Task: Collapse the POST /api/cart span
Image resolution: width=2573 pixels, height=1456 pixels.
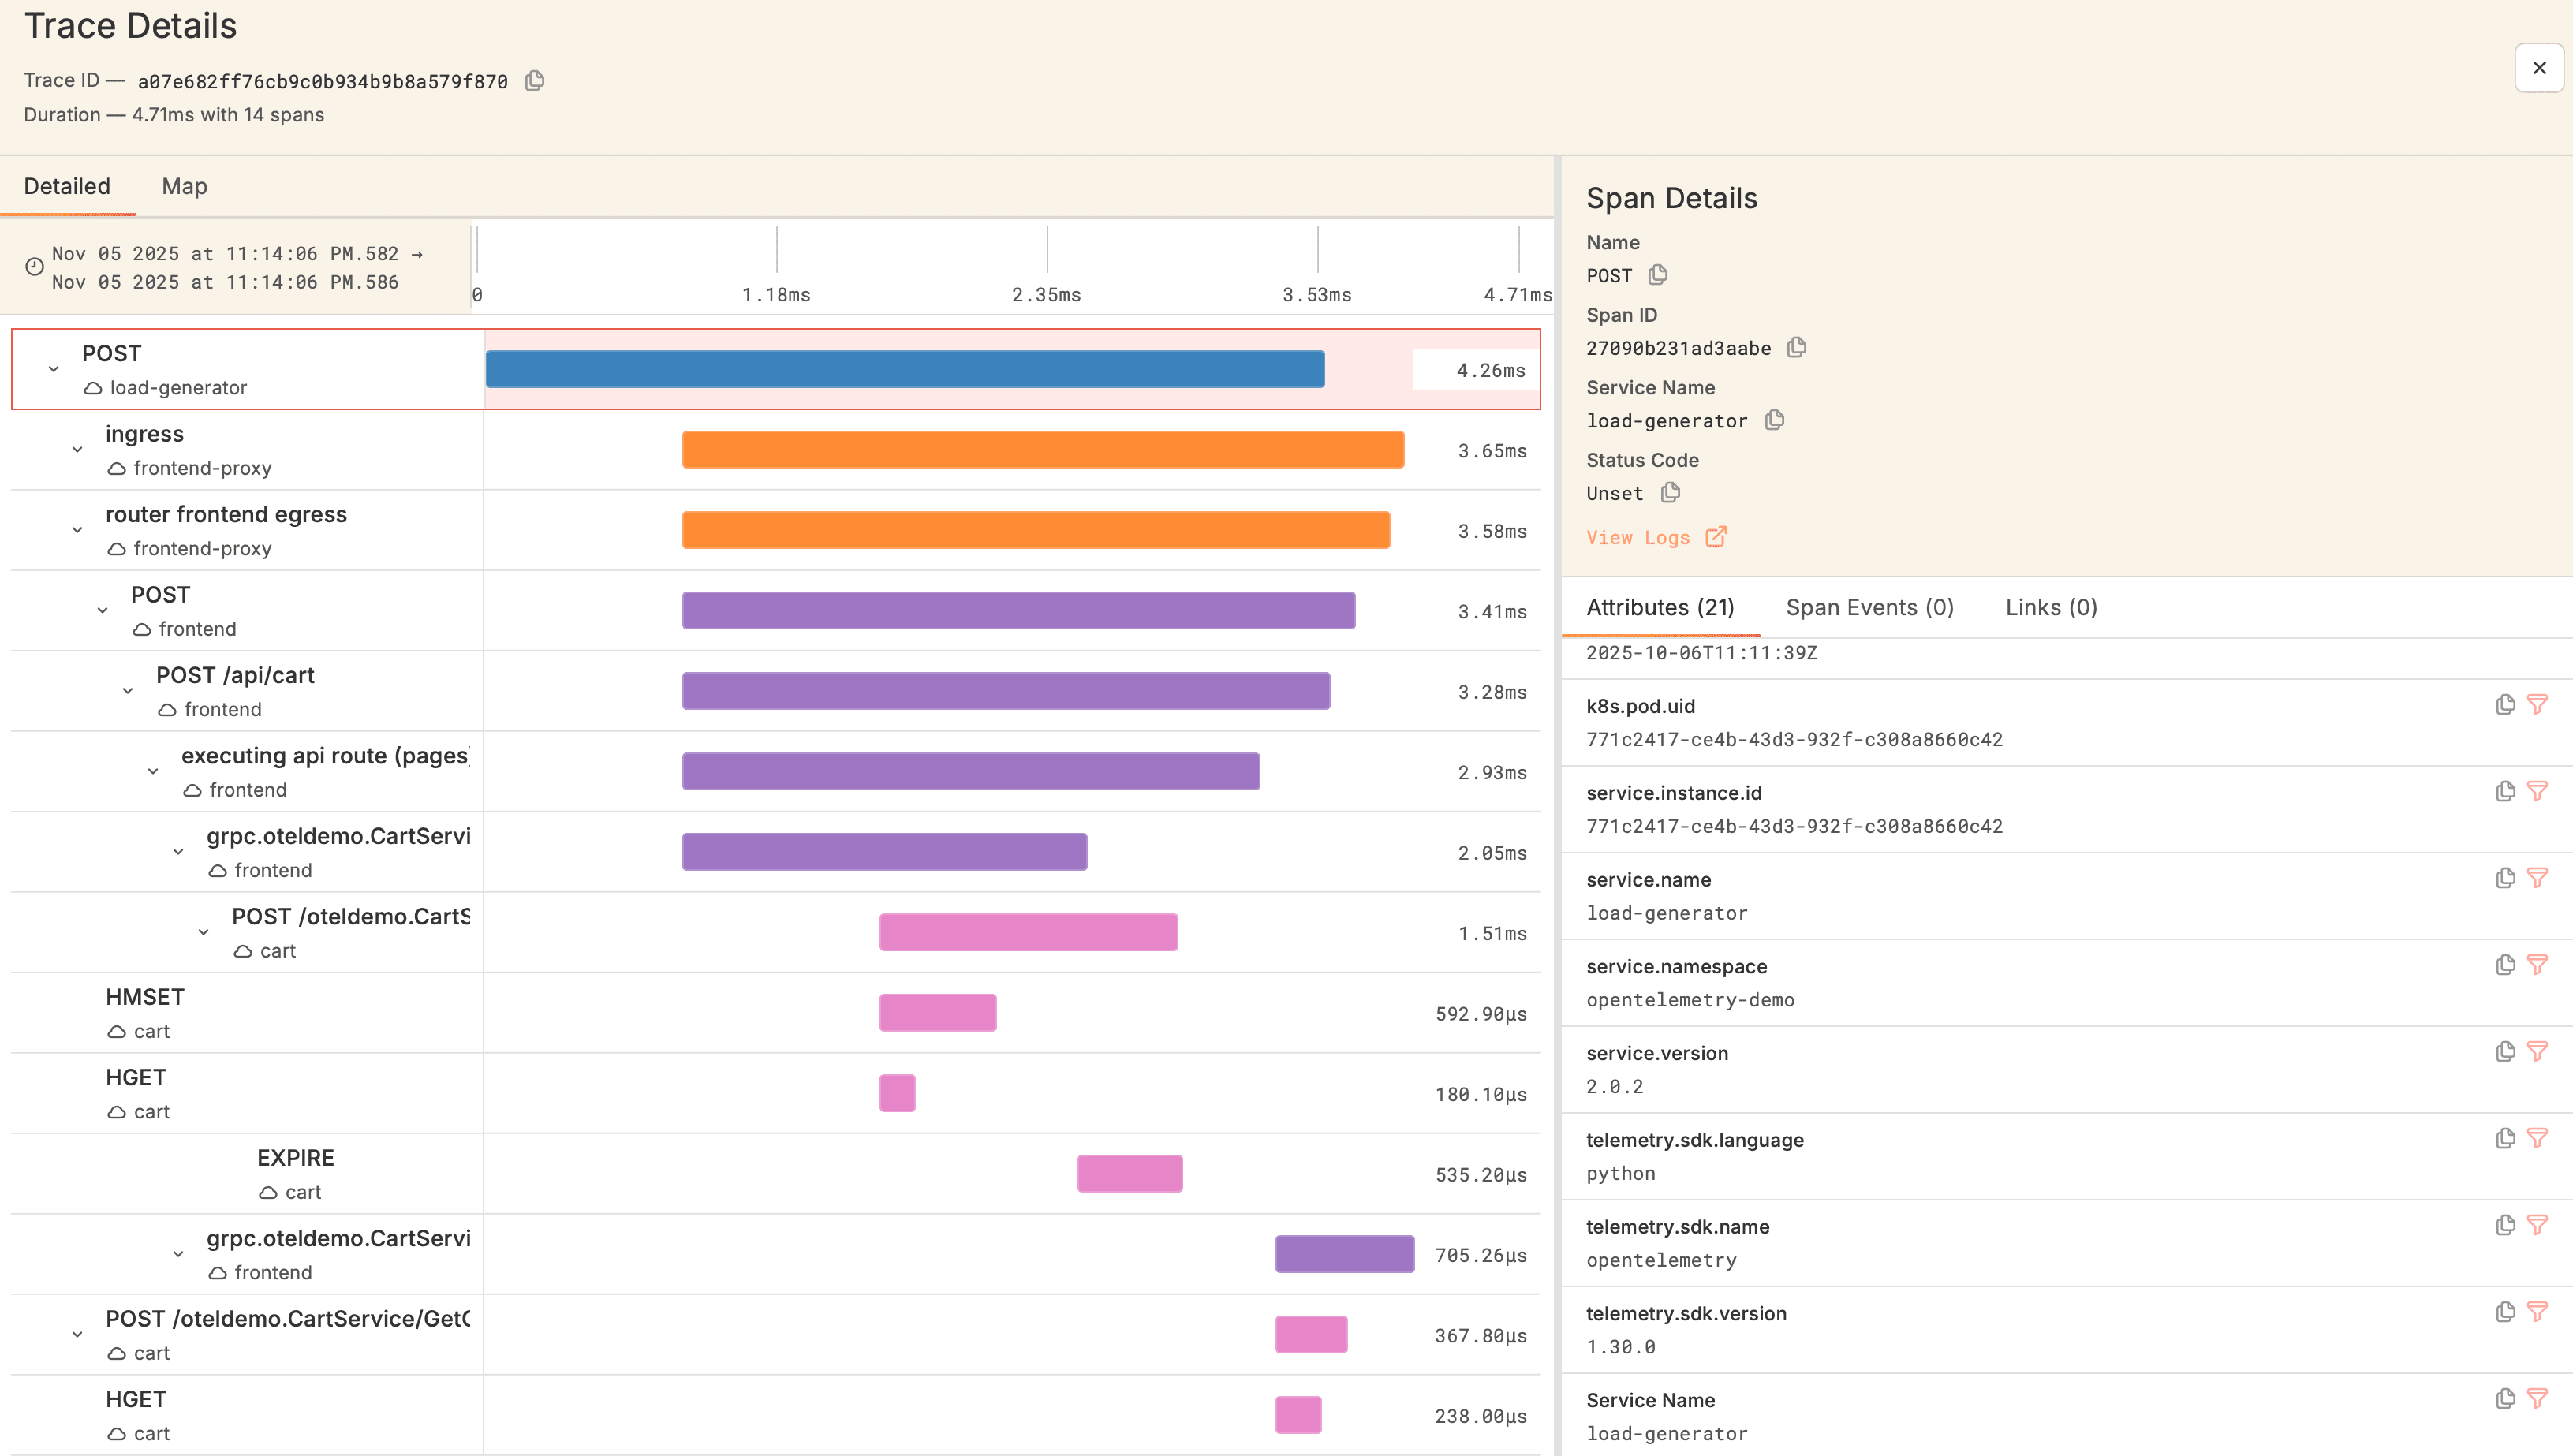Action: tap(128, 691)
